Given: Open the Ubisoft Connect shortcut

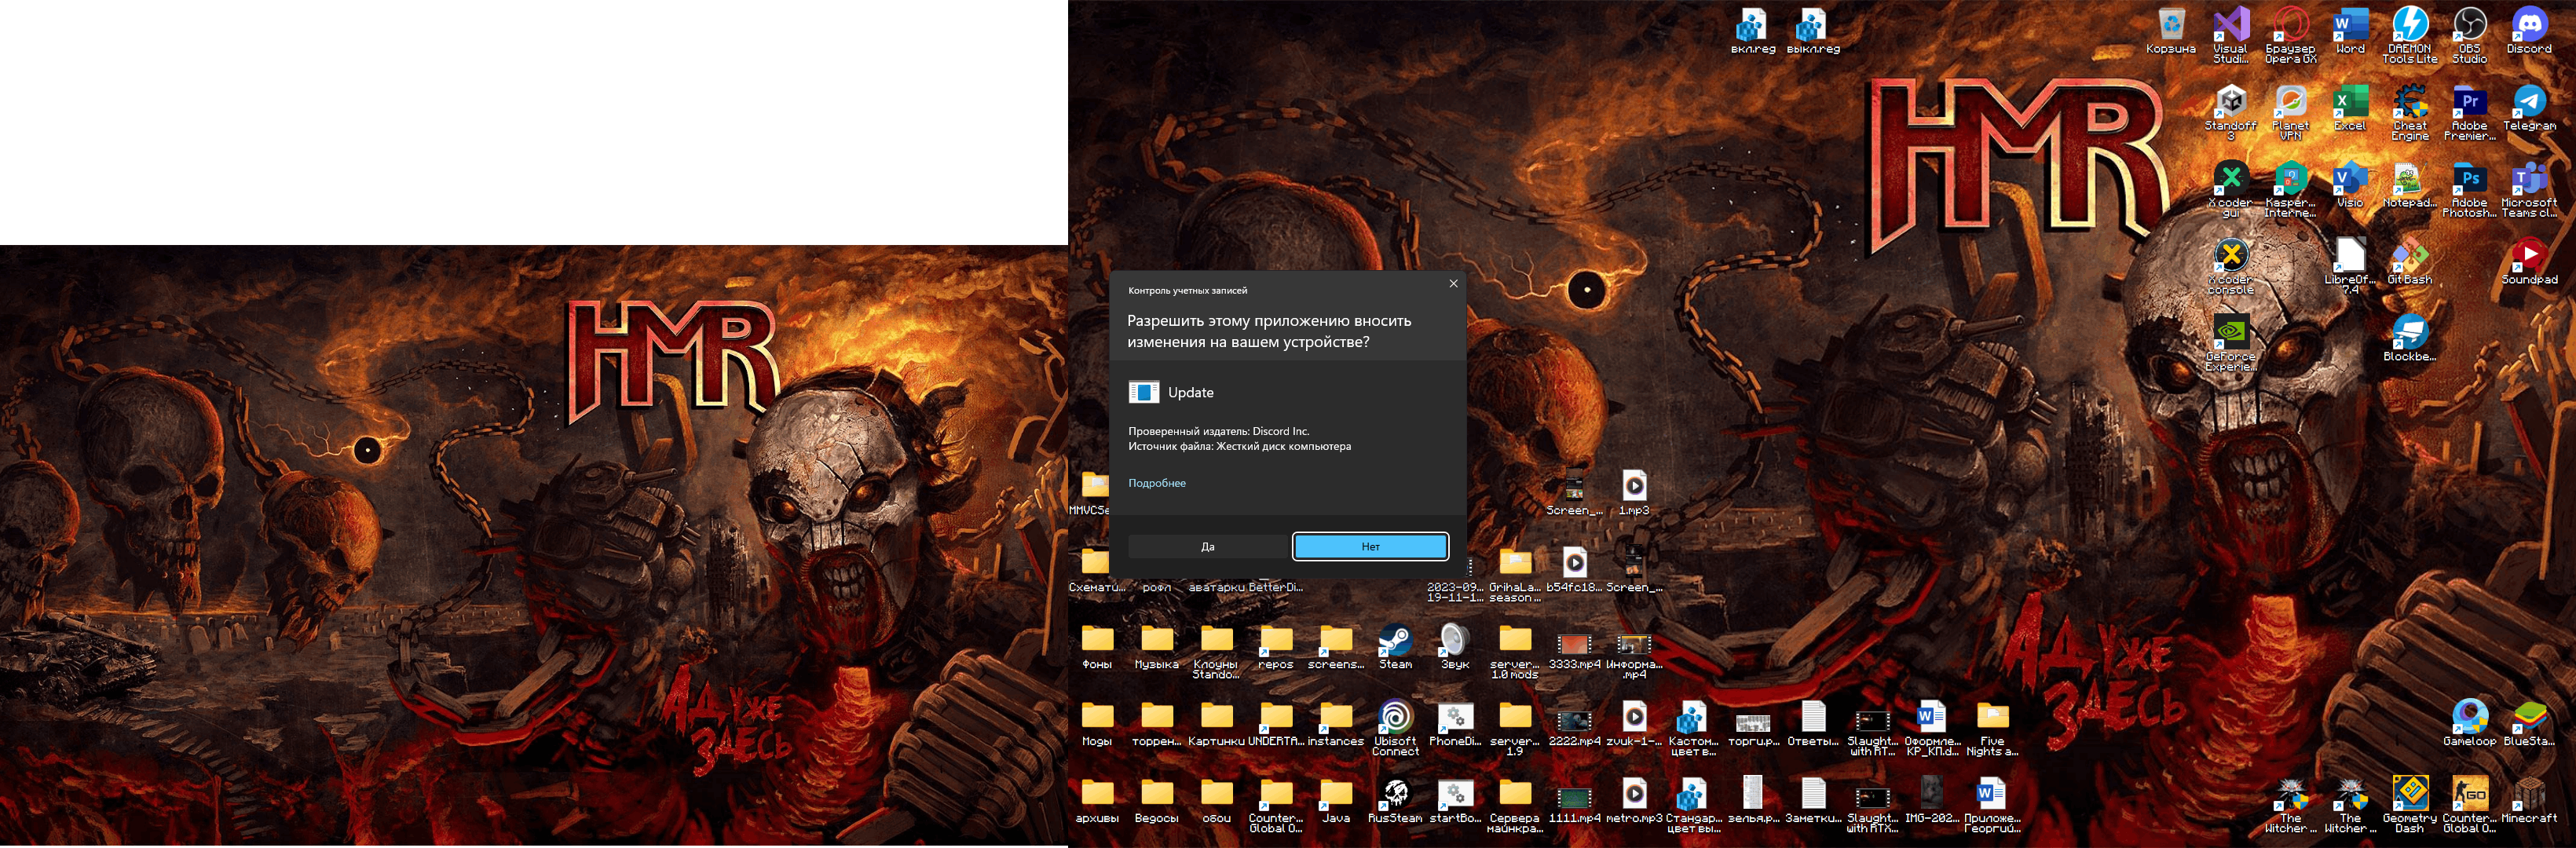Looking at the screenshot, I should point(1395,727).
